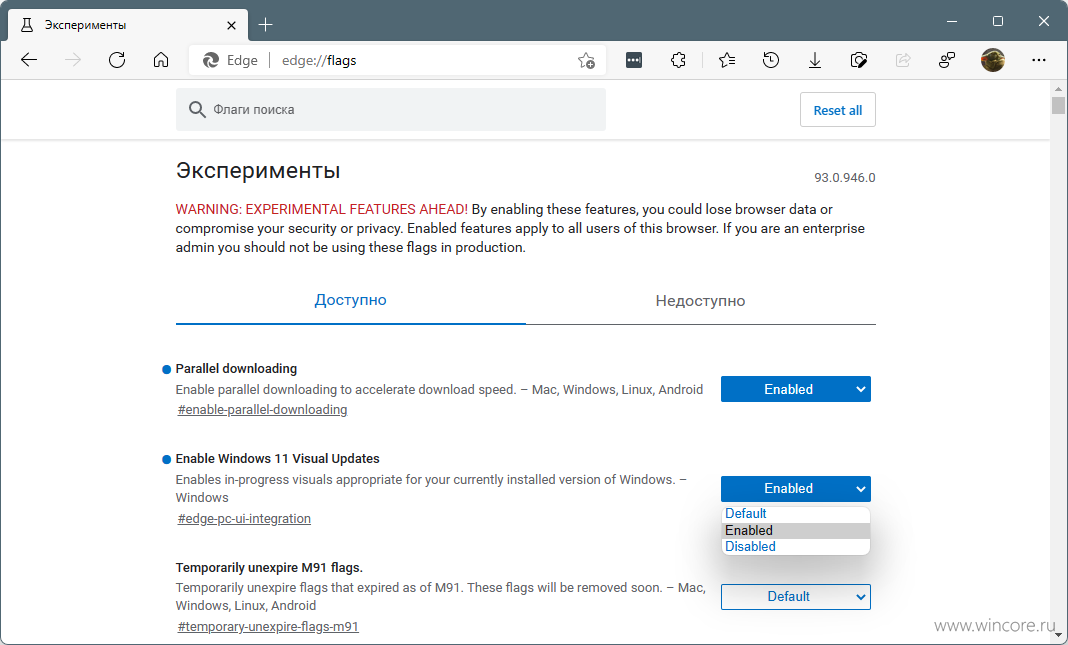
Task: Close the Эксперименты browser tab
Action: pyautogui.click(x=232, y=25)
